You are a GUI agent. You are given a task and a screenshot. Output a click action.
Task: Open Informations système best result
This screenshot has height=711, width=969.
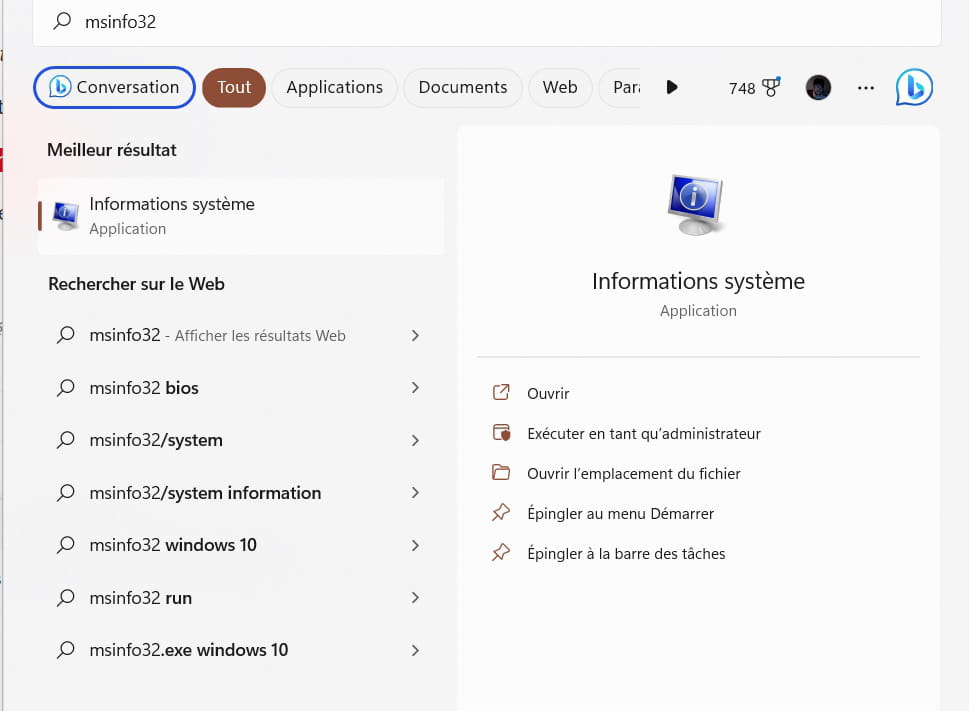(x=241, y=216)
